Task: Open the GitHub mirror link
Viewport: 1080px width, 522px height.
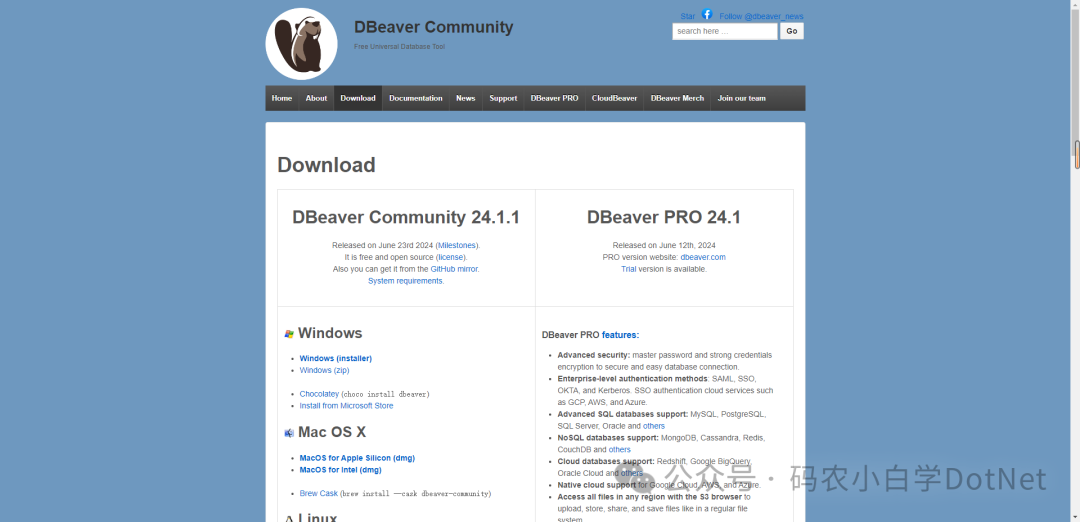Action: point(454,269)
